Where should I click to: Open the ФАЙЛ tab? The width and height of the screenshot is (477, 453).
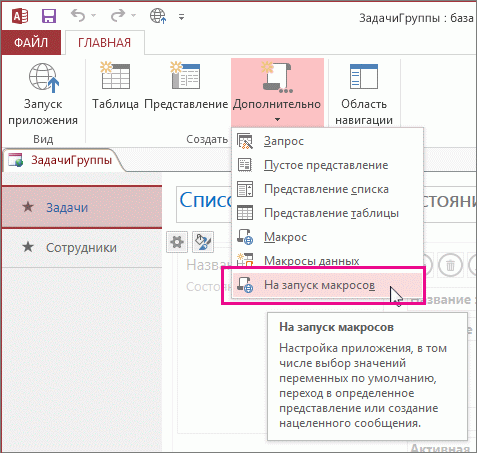coord(31,42)
